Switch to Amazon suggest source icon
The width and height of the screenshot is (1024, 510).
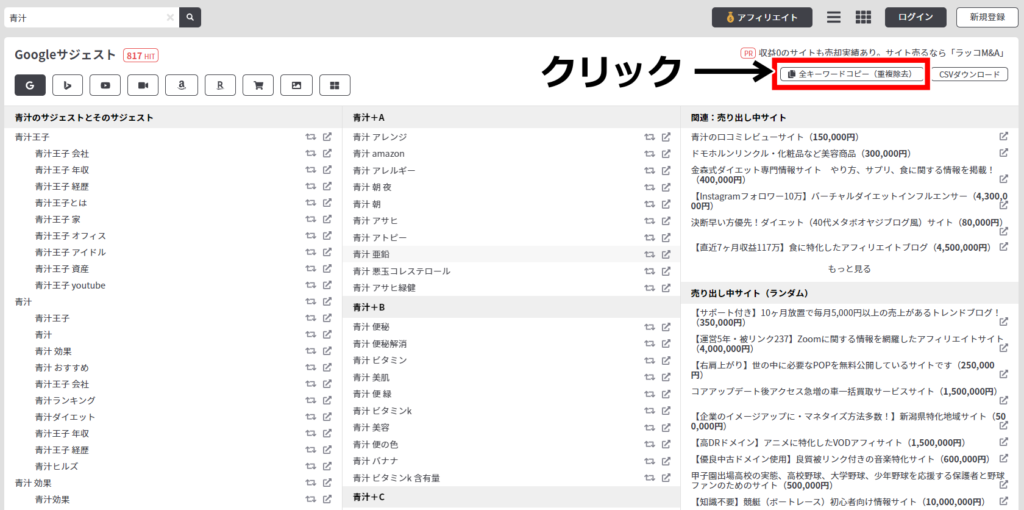182,85
